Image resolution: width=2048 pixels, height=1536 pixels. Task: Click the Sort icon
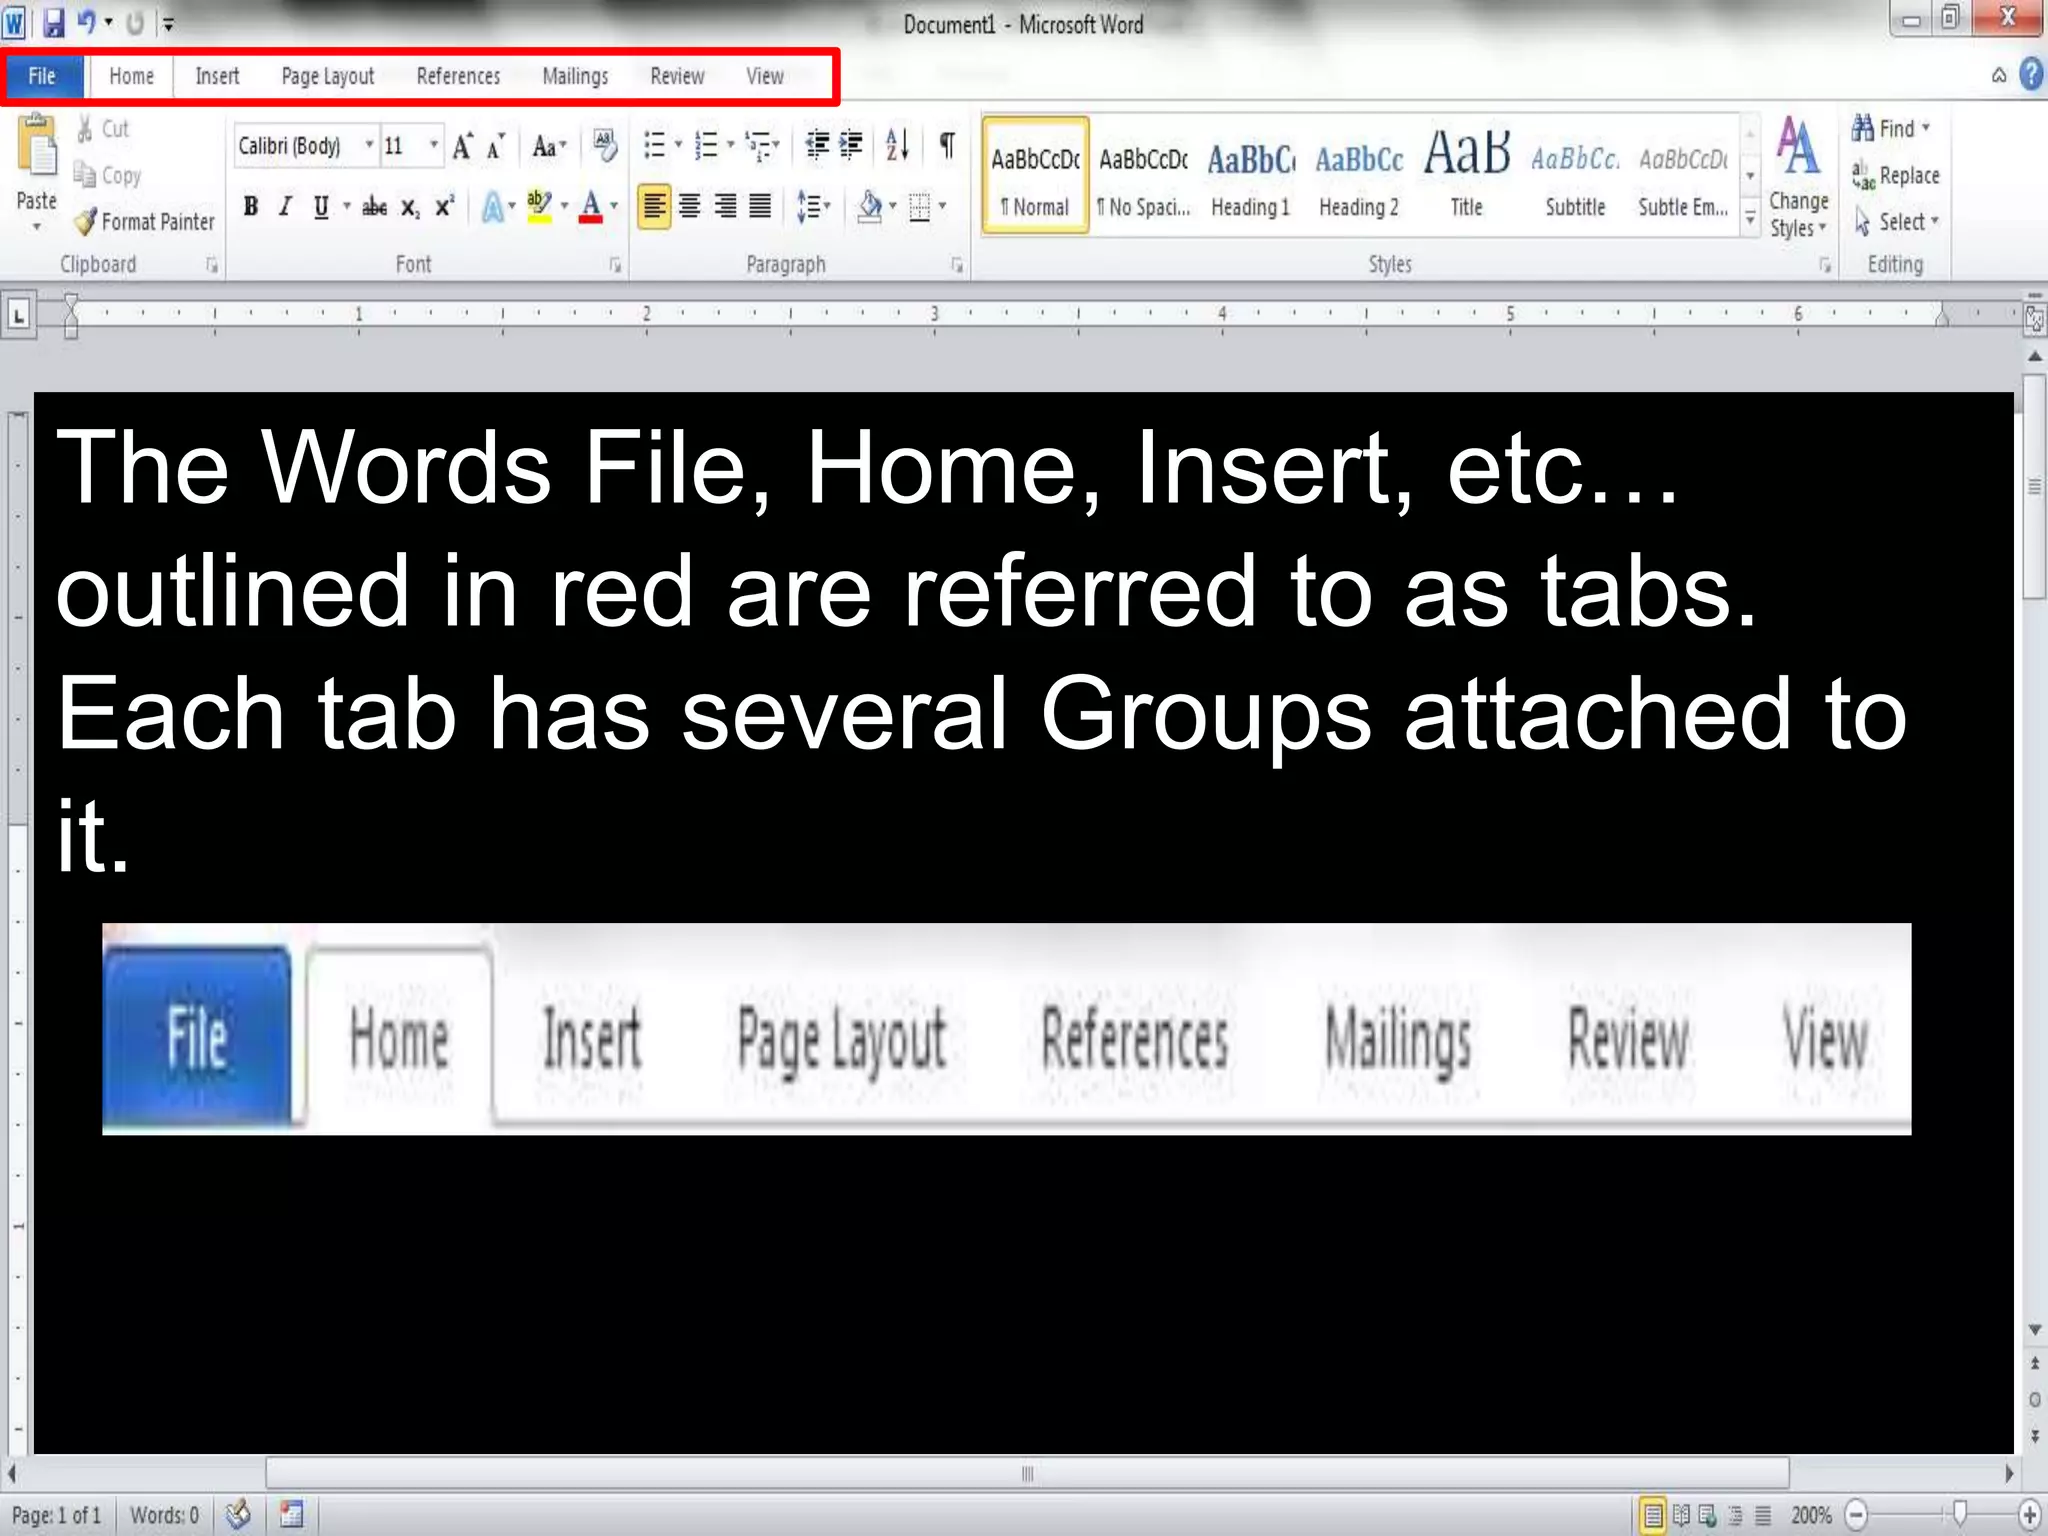pos(897,146)
